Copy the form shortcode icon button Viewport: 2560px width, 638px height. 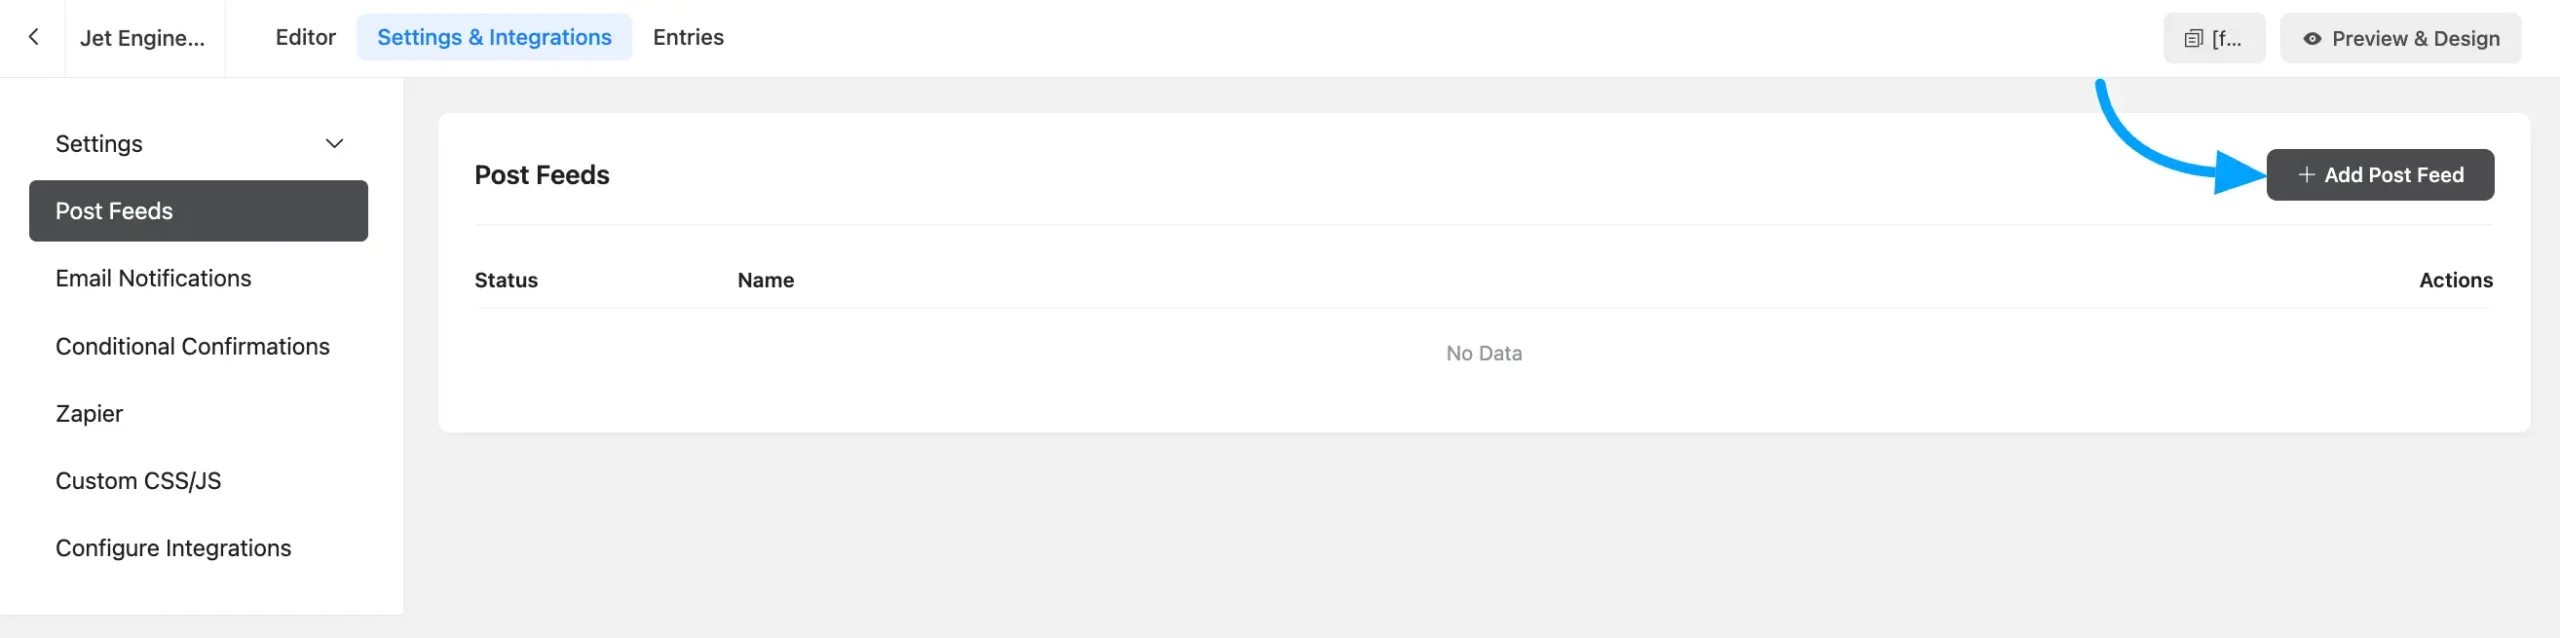coord(2213,38)
